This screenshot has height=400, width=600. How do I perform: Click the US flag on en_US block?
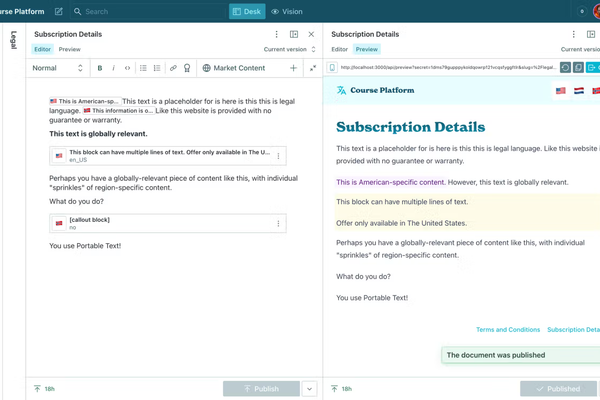point(59,156)
